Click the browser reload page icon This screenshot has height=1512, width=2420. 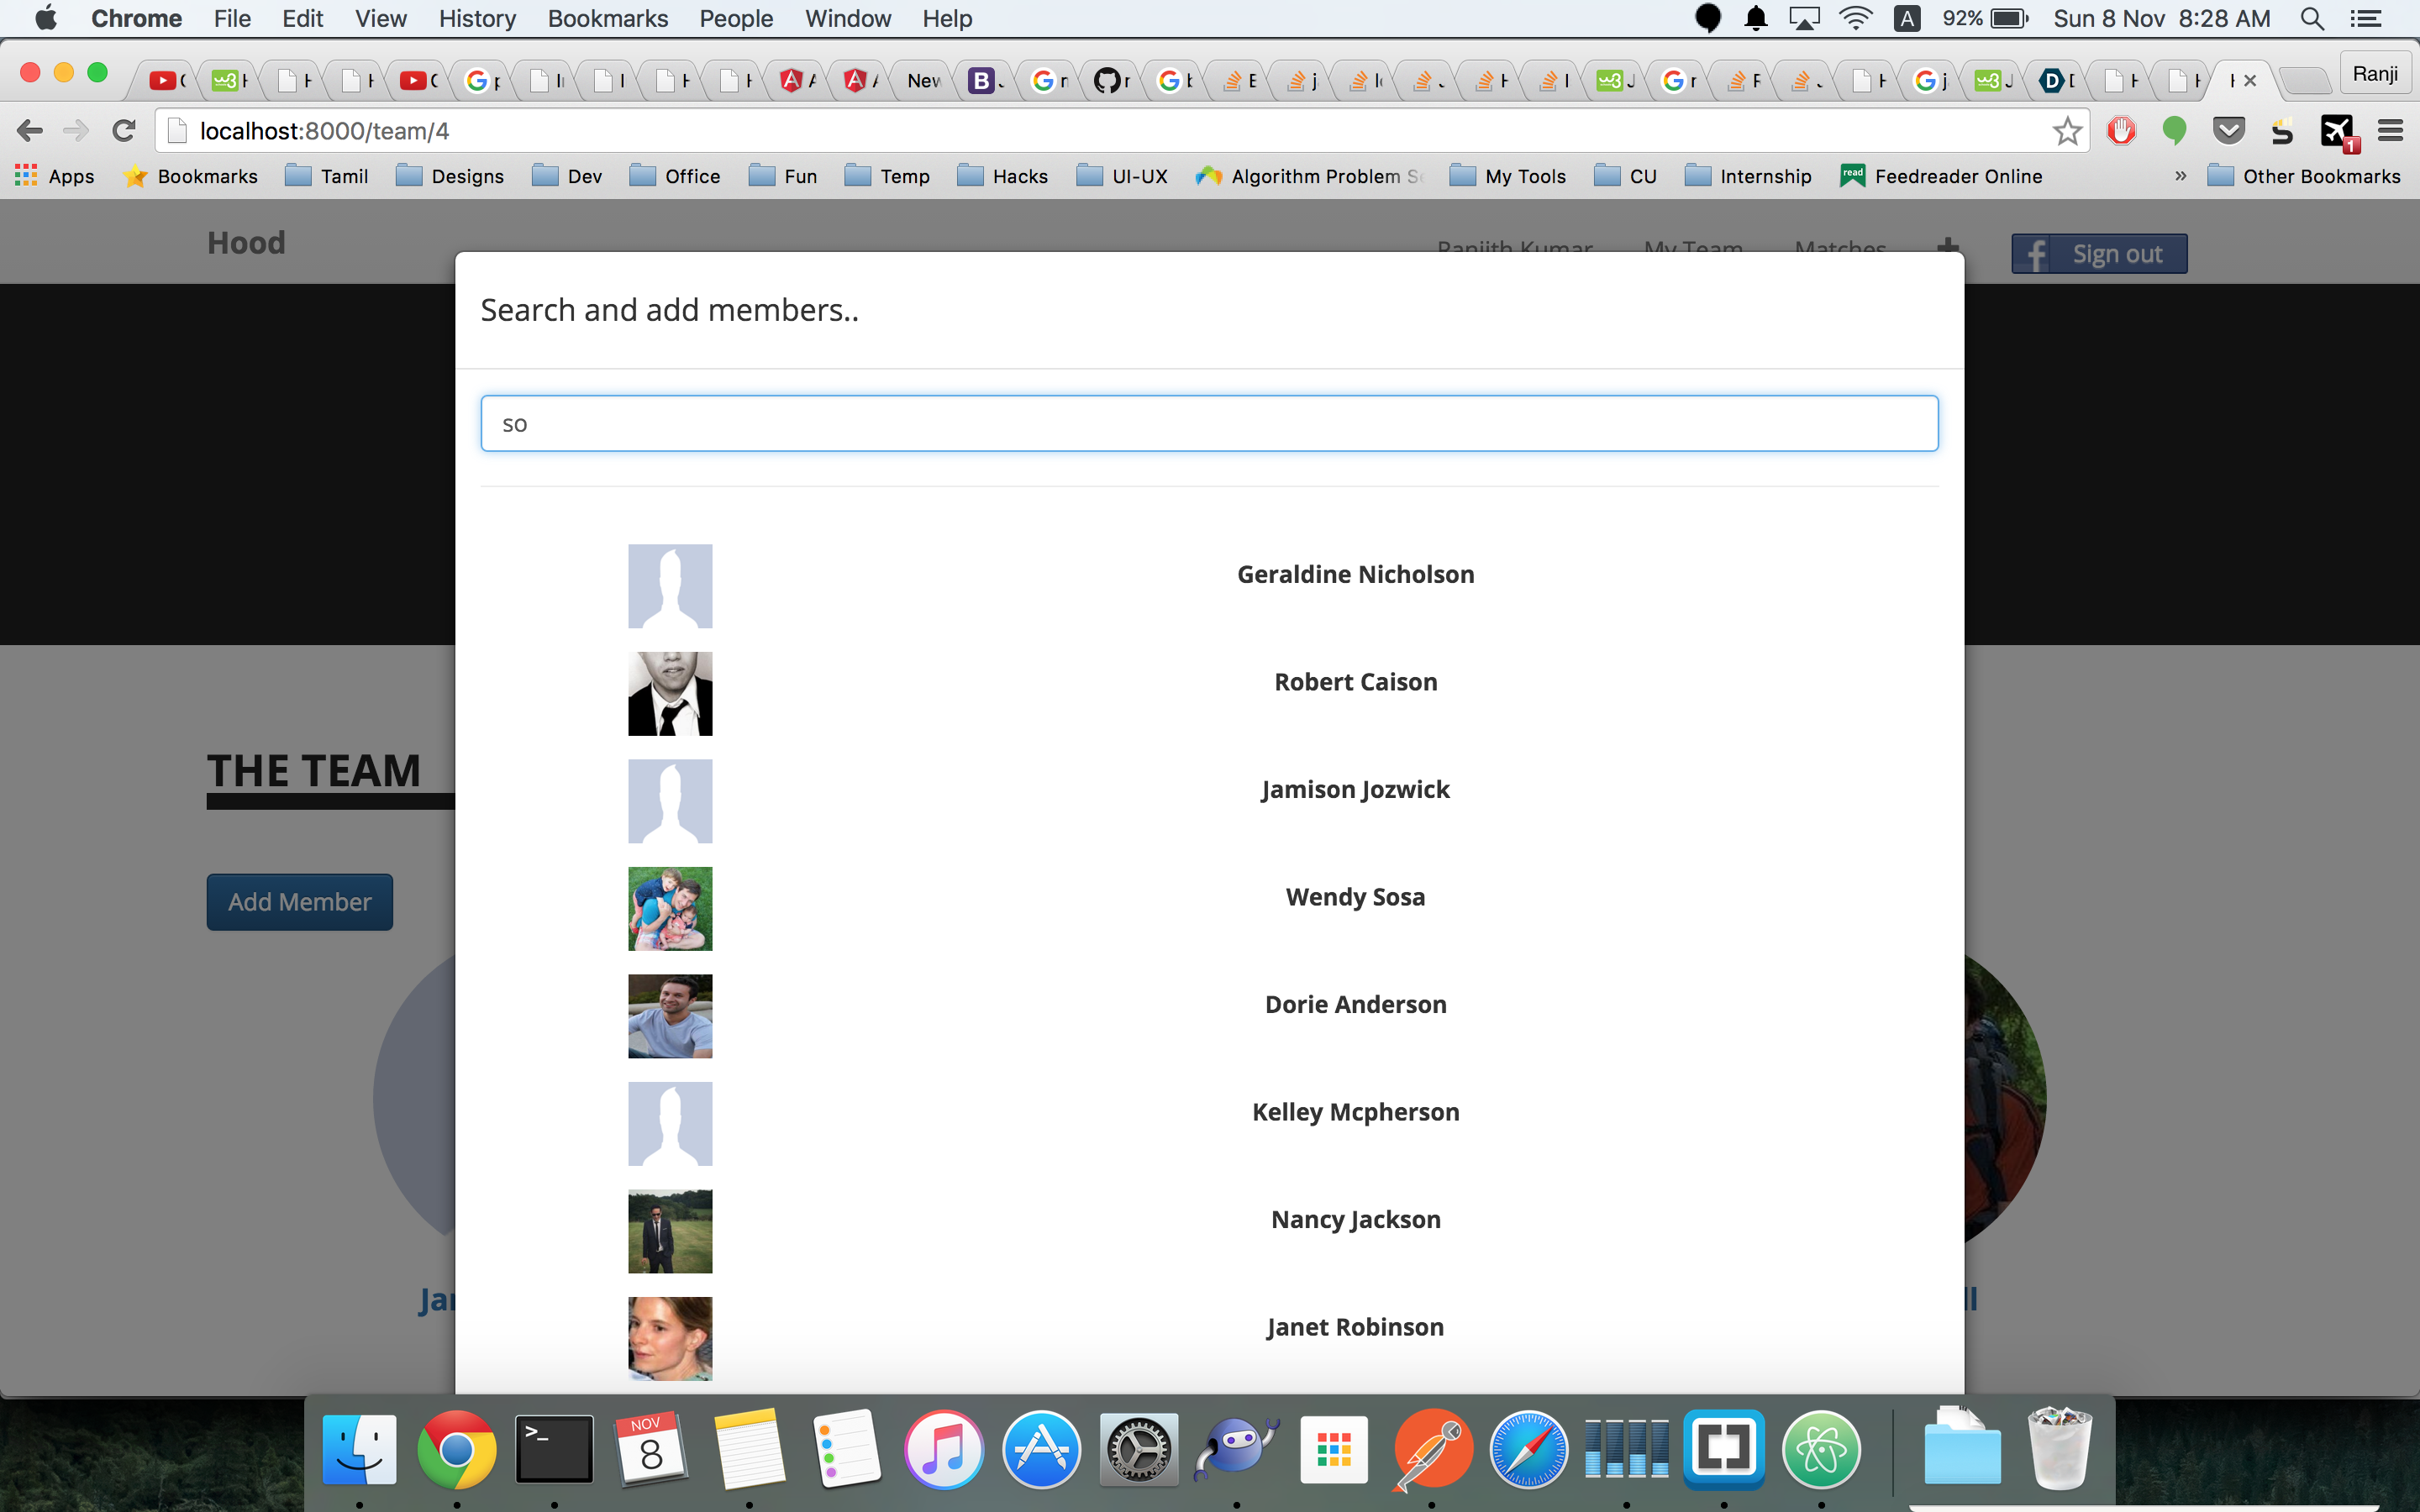tap(124, 131)
